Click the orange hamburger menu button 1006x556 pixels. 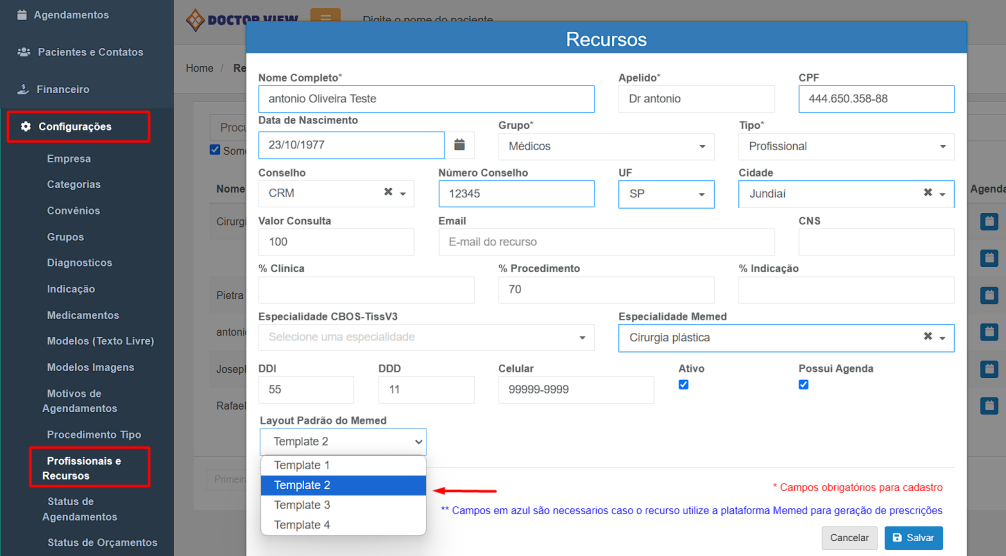tap(325, 19)
